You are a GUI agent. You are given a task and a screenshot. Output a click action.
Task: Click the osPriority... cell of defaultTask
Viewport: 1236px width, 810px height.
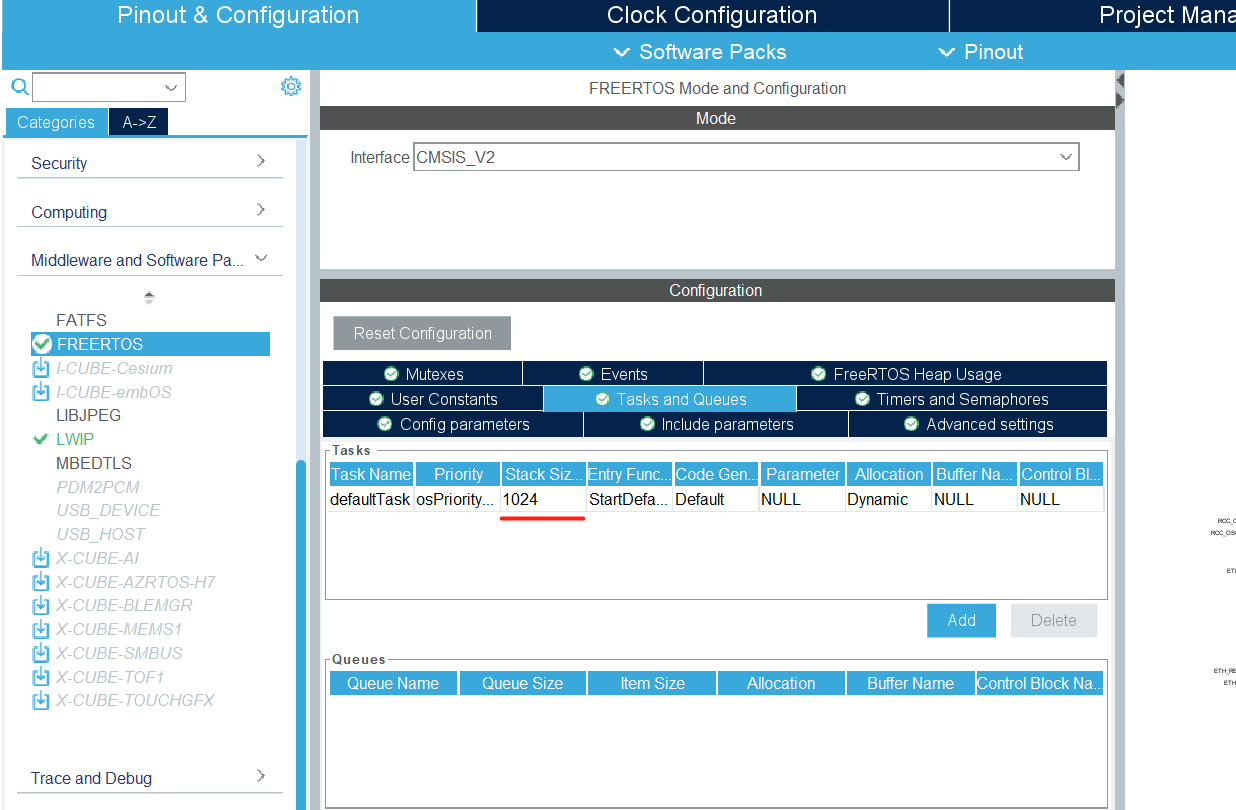tap(456, 499)
